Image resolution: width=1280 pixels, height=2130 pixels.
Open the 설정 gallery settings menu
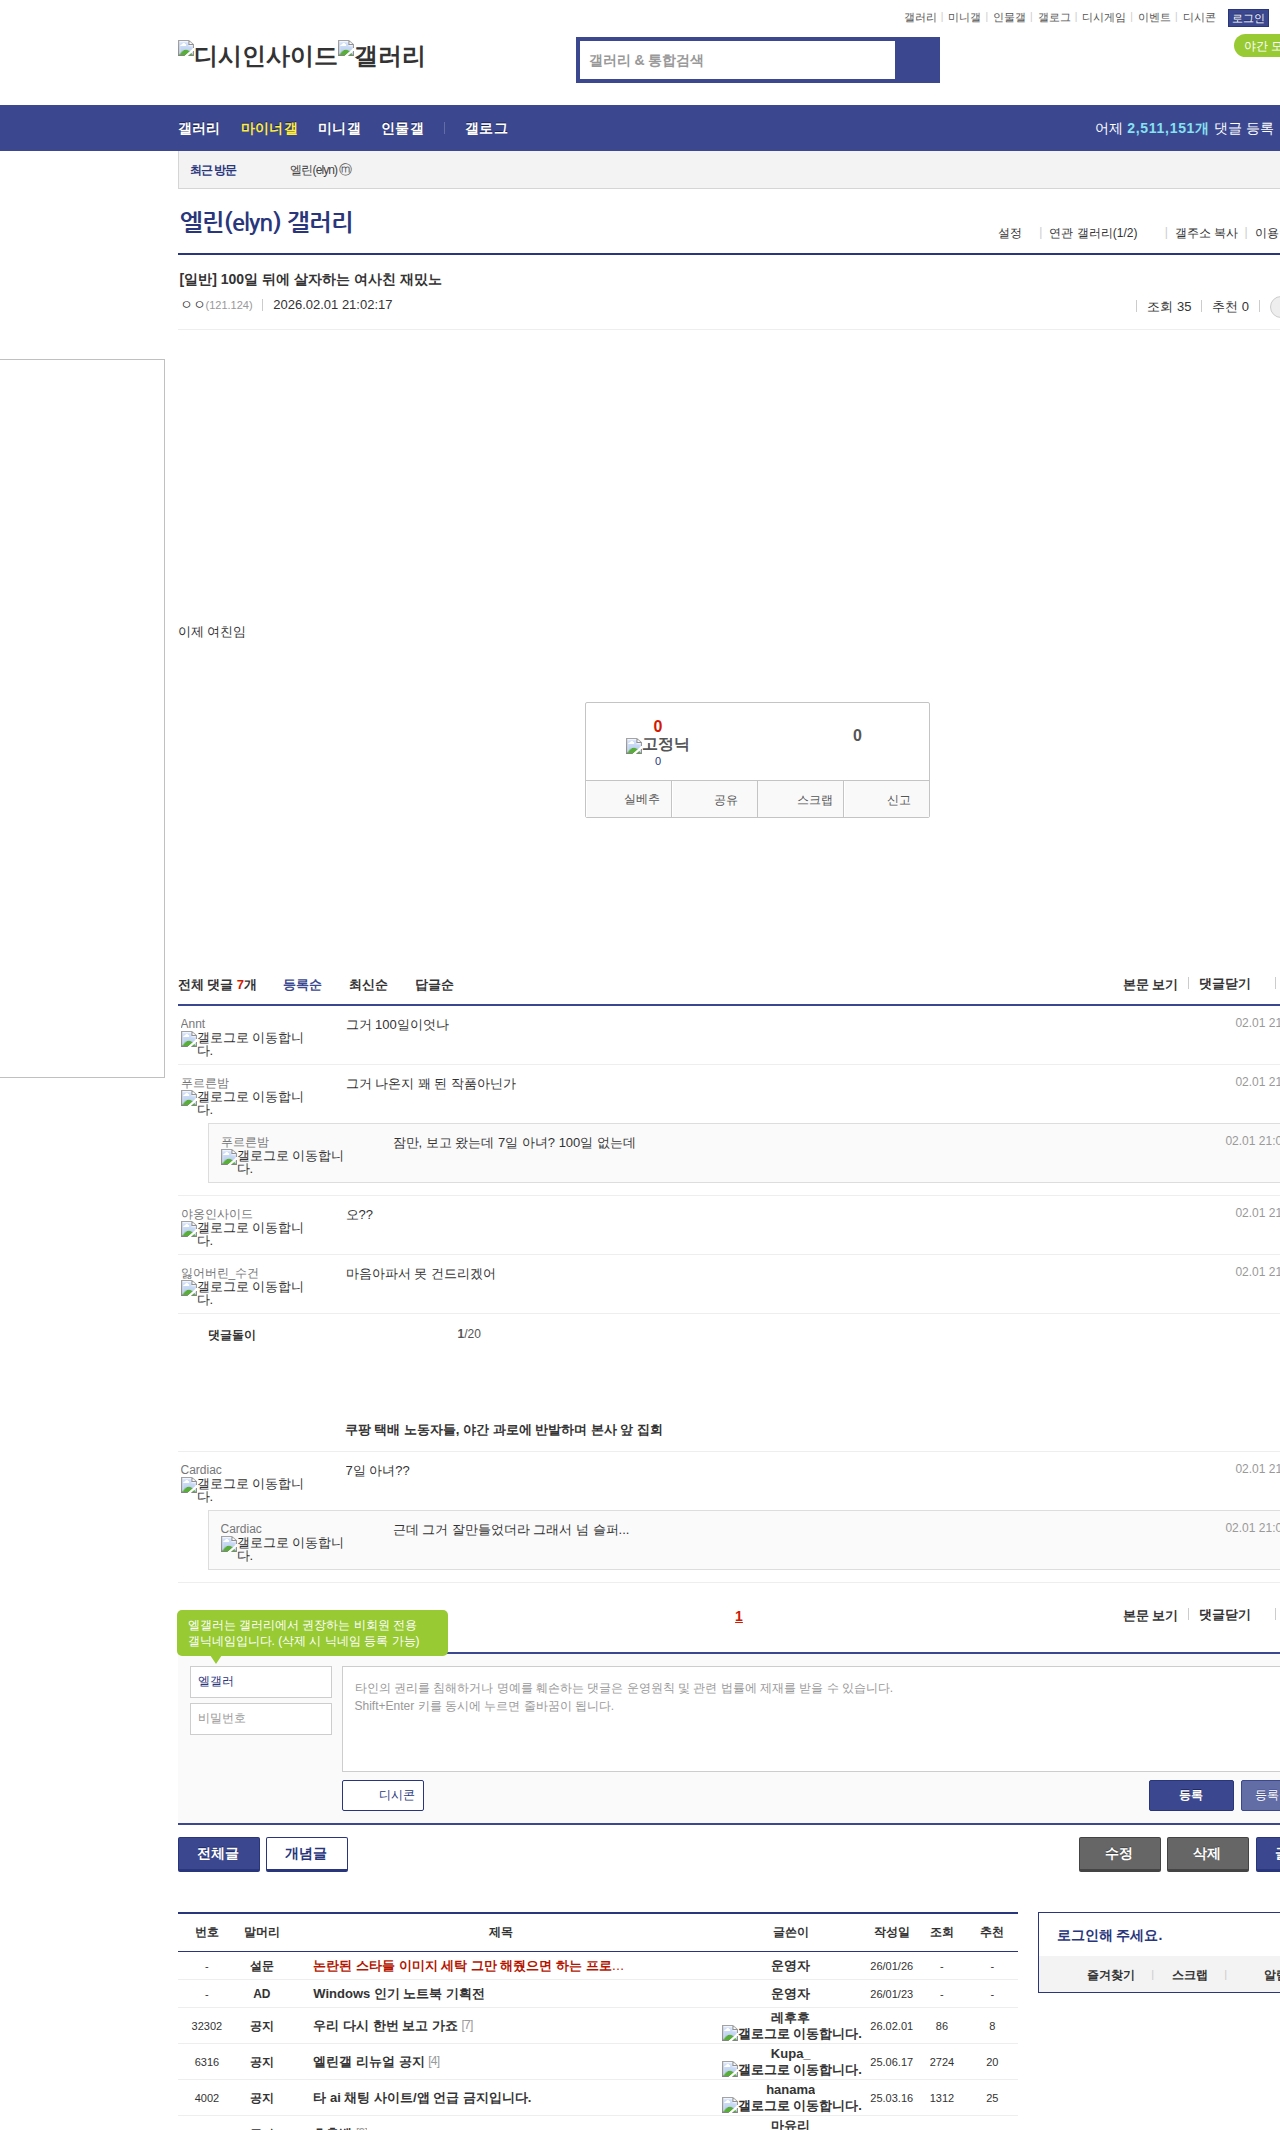(x=1009, y=233)
